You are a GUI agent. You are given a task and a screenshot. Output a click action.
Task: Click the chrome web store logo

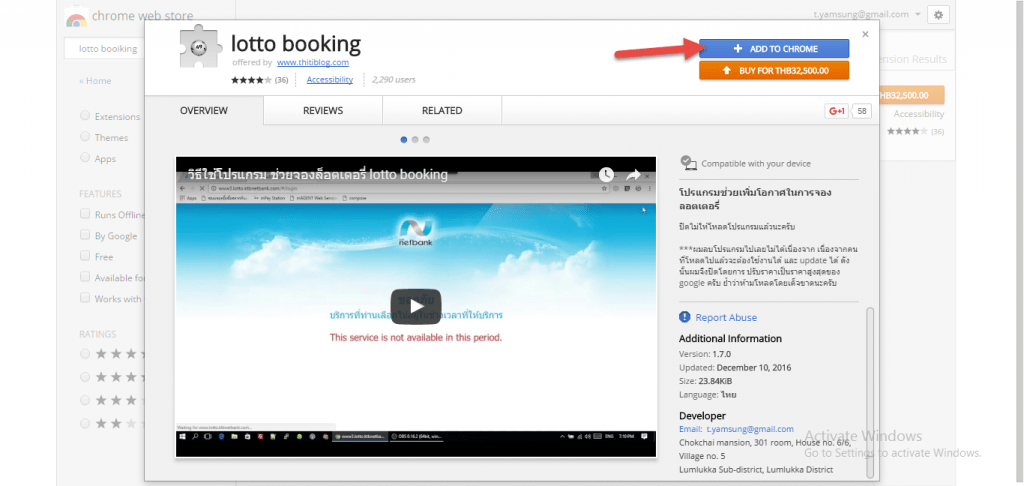[x=75, y=19]
